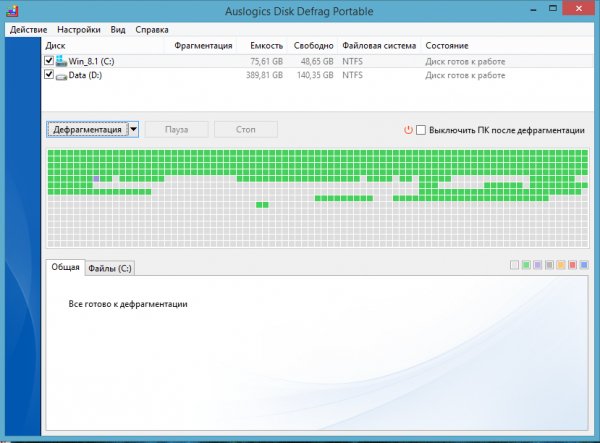The image size is (600, 443).
Task: Switch to the Файлы (C:) tab
Action: click(110, 268)
